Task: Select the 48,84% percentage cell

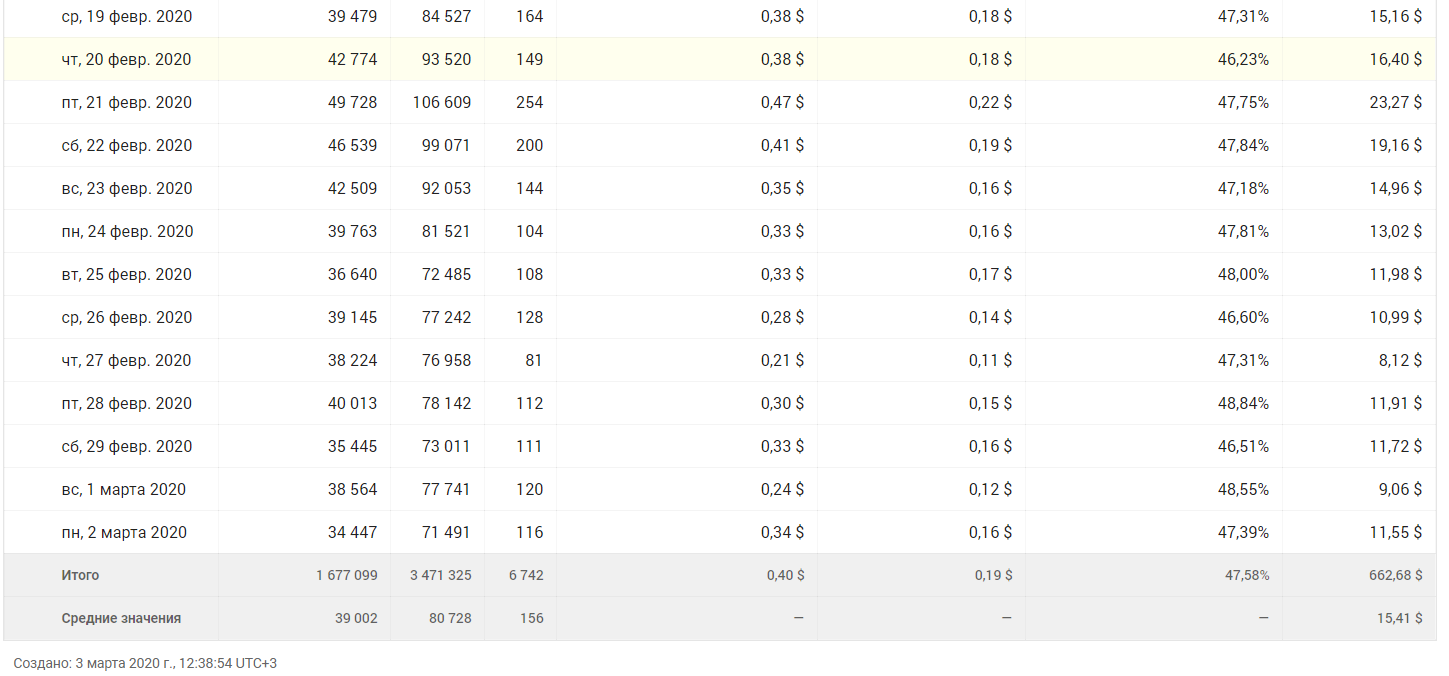Action: pos(1243,404)
